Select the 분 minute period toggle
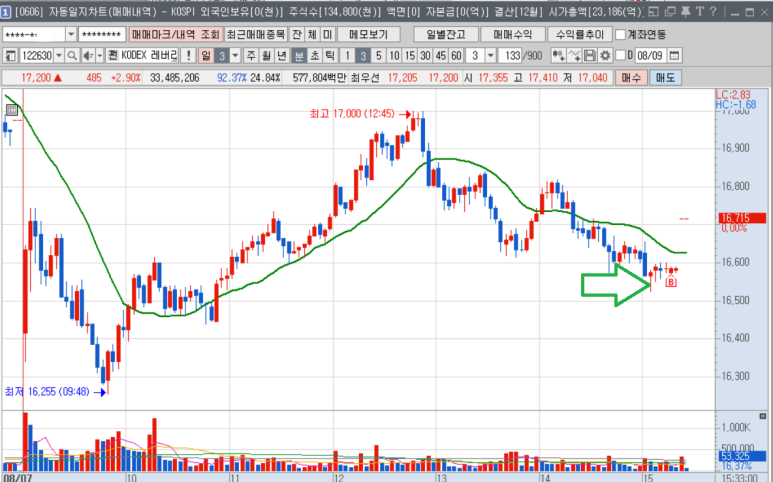This screenshot has height=482, width=773. (x=299, y=56)
